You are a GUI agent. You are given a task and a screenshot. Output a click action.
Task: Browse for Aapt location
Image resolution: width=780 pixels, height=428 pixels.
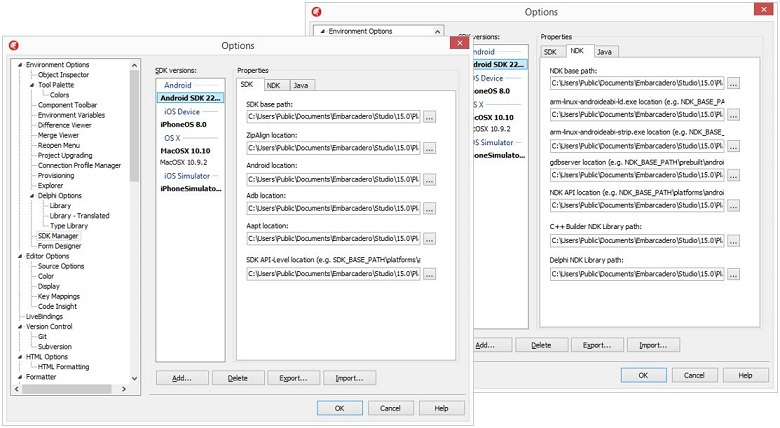click(x=430, y=239)
